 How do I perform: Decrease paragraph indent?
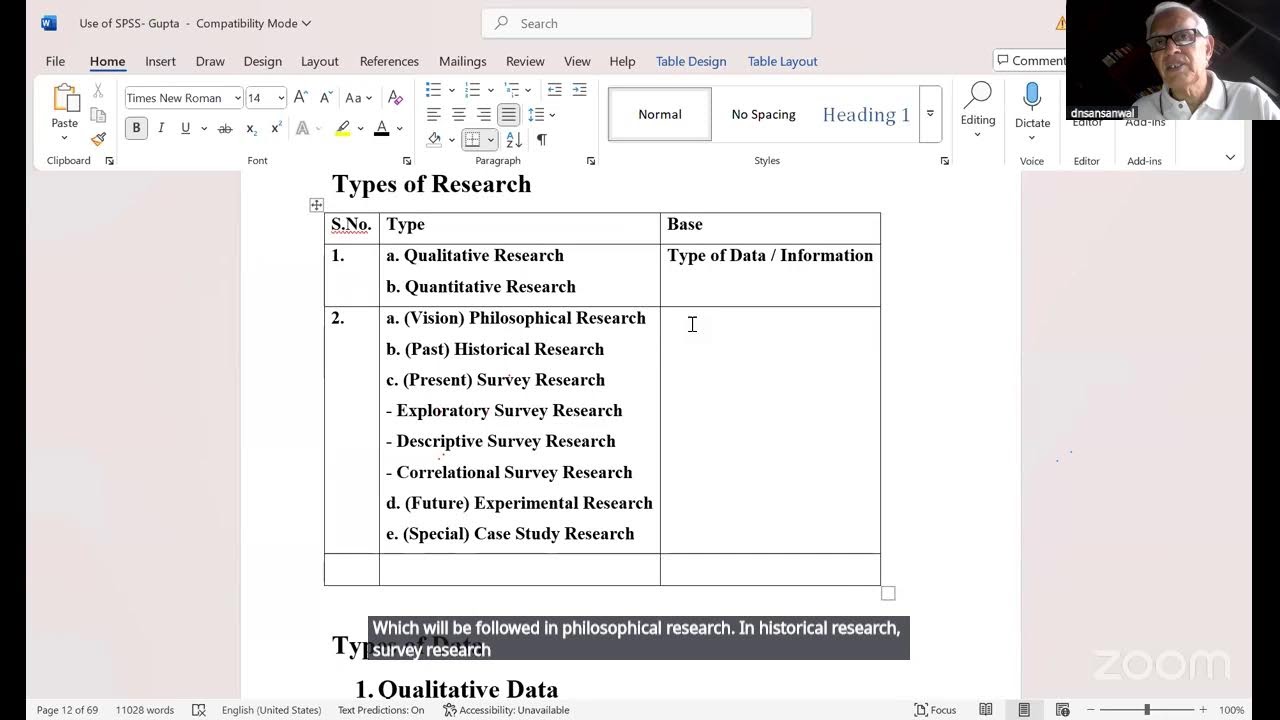[x=554, y=90]
